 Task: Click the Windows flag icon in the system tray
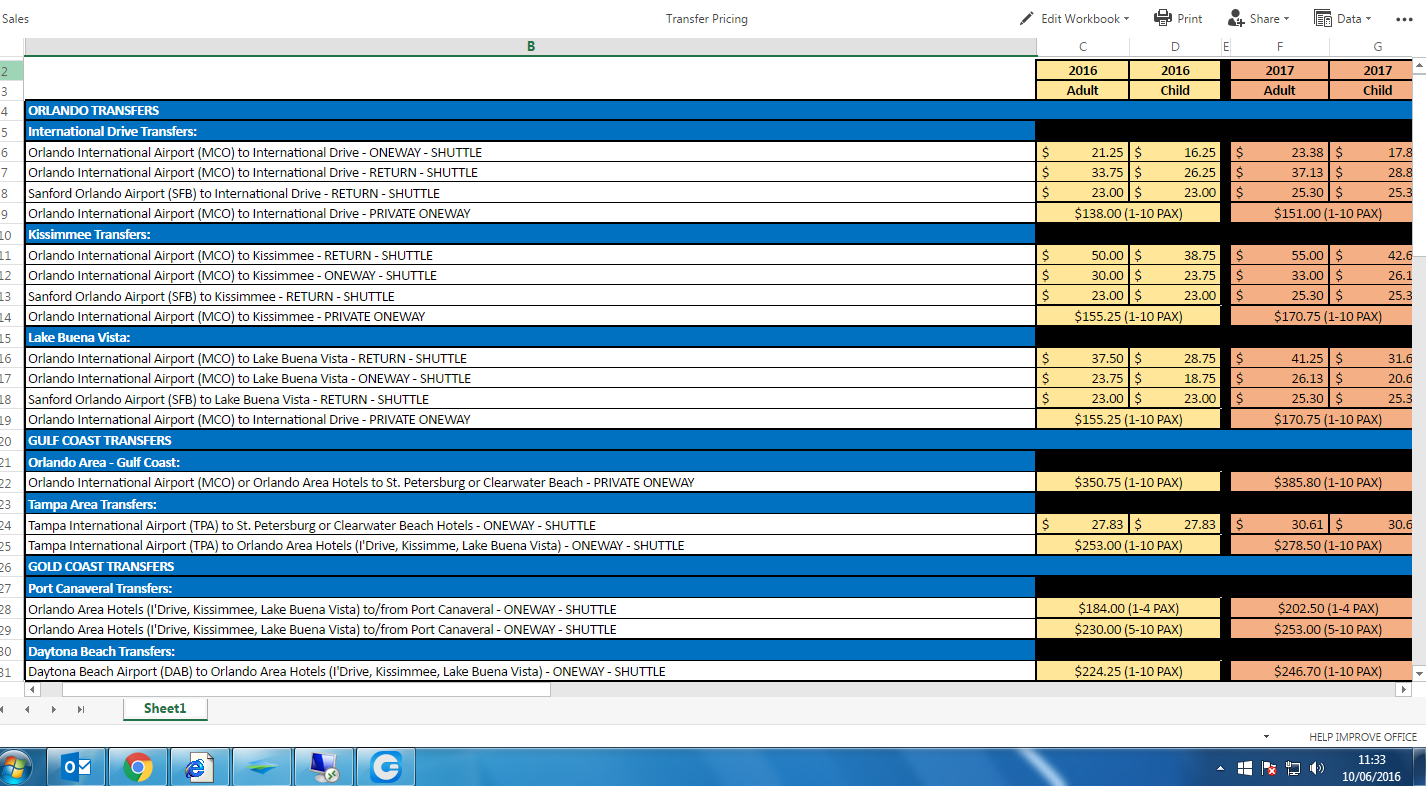(1245, 768)
